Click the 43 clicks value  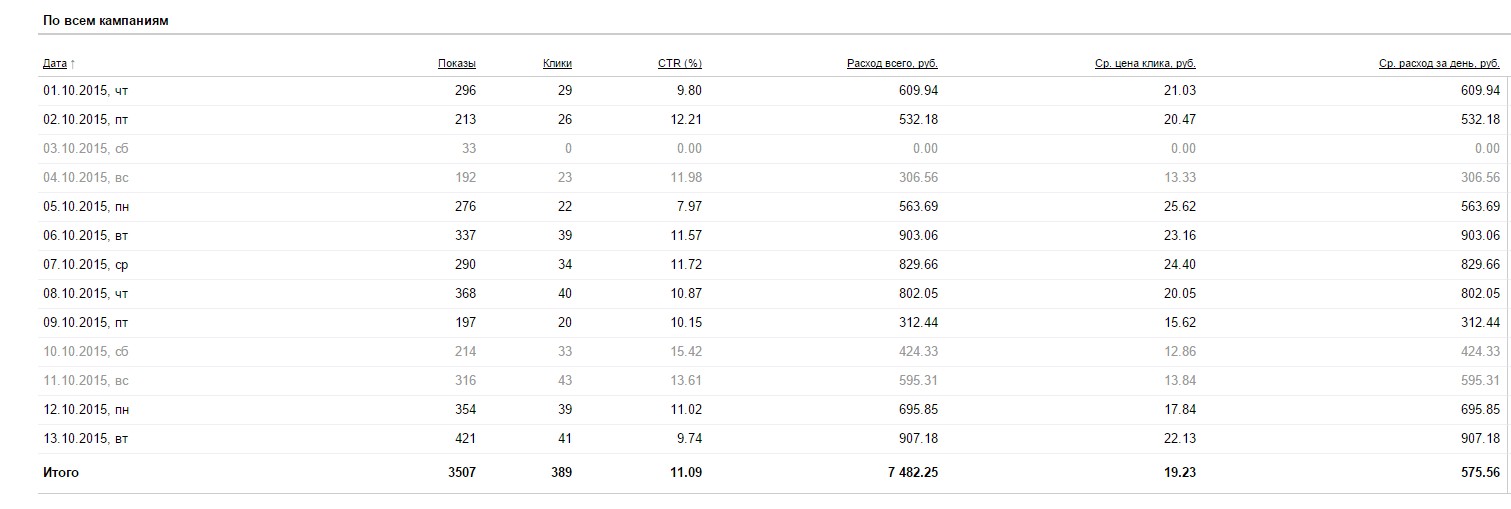[x=564, y=381]
